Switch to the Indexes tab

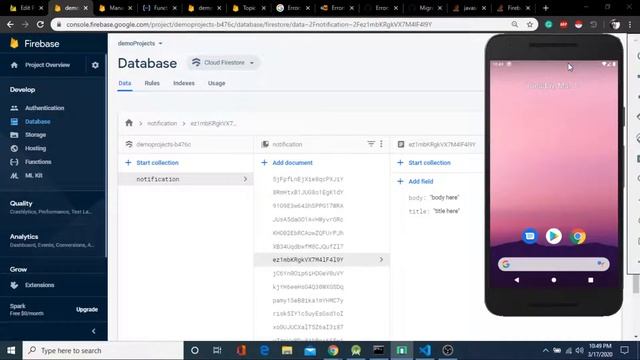(x=184, y=83)
